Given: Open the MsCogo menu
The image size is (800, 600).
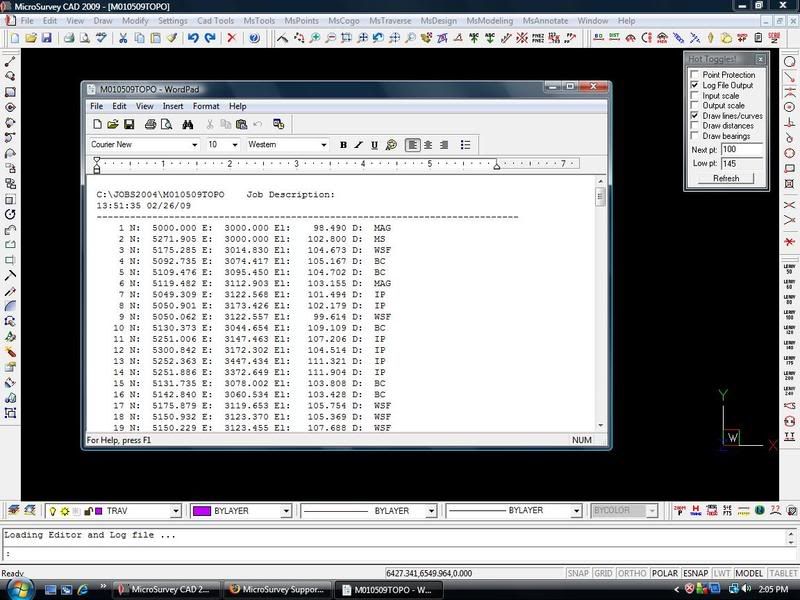Looking at the screenshot, I should coord(344,21).
